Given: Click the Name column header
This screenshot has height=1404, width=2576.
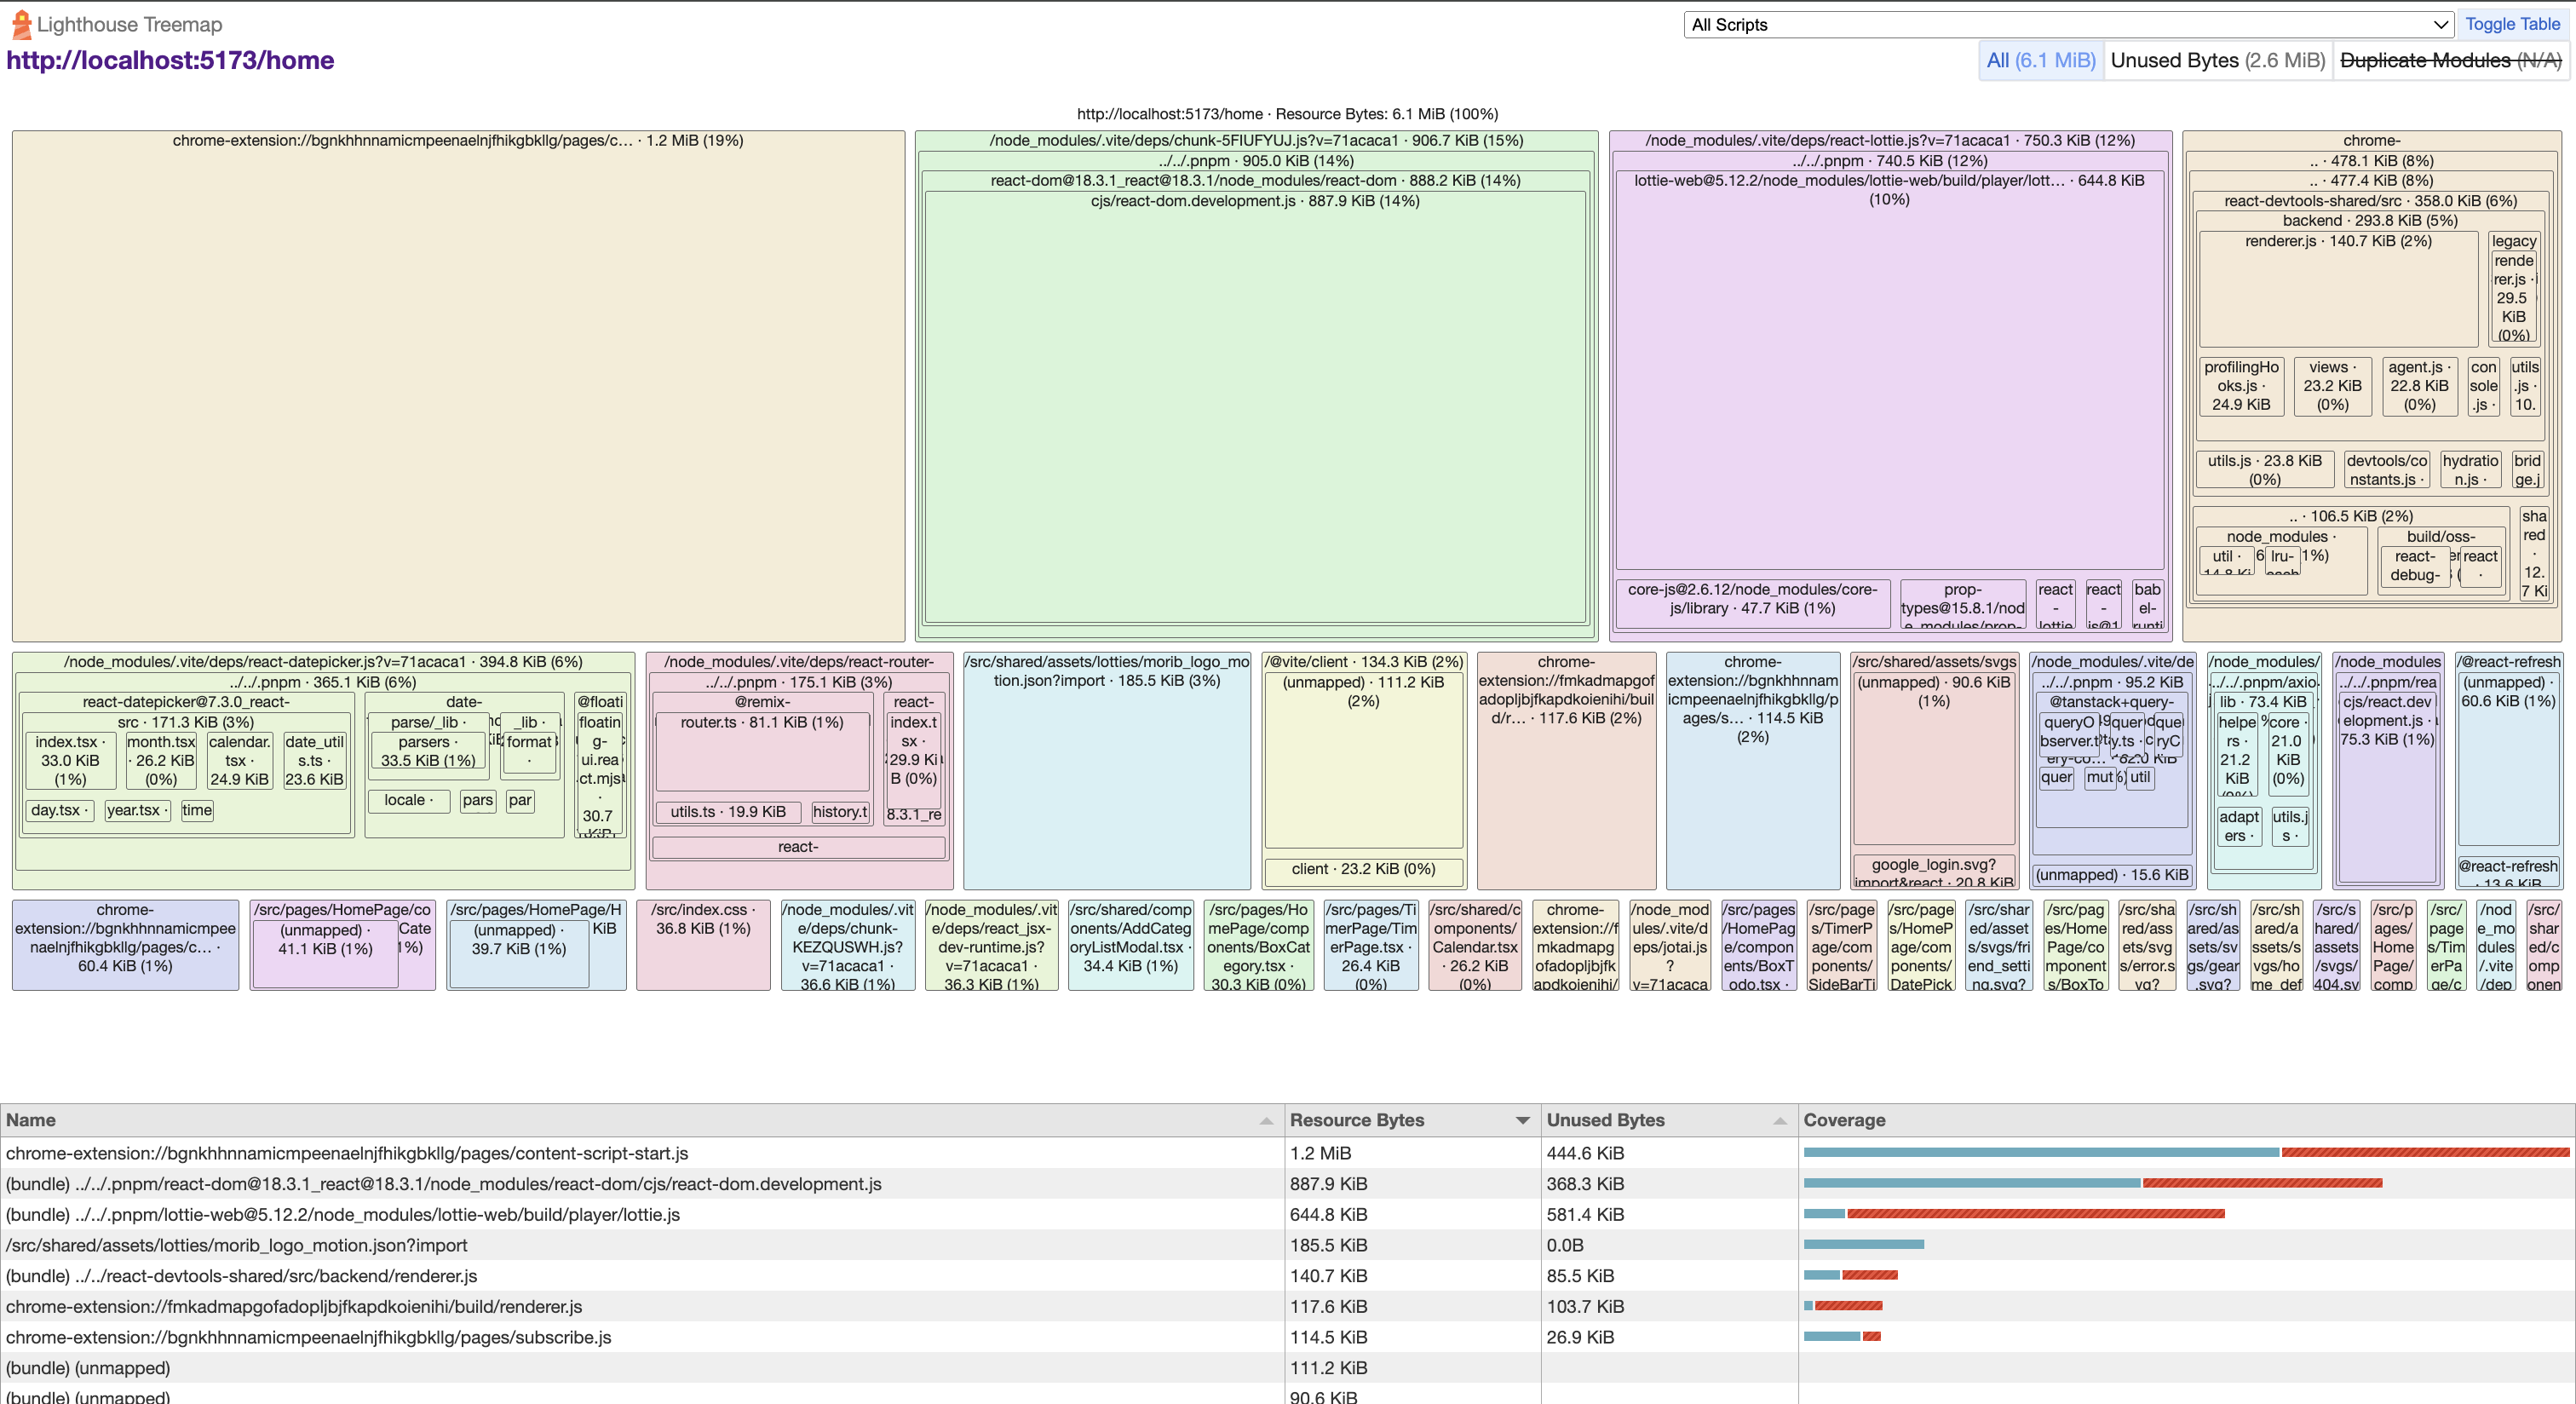Looking at the screenshot, I should 31,1121.
